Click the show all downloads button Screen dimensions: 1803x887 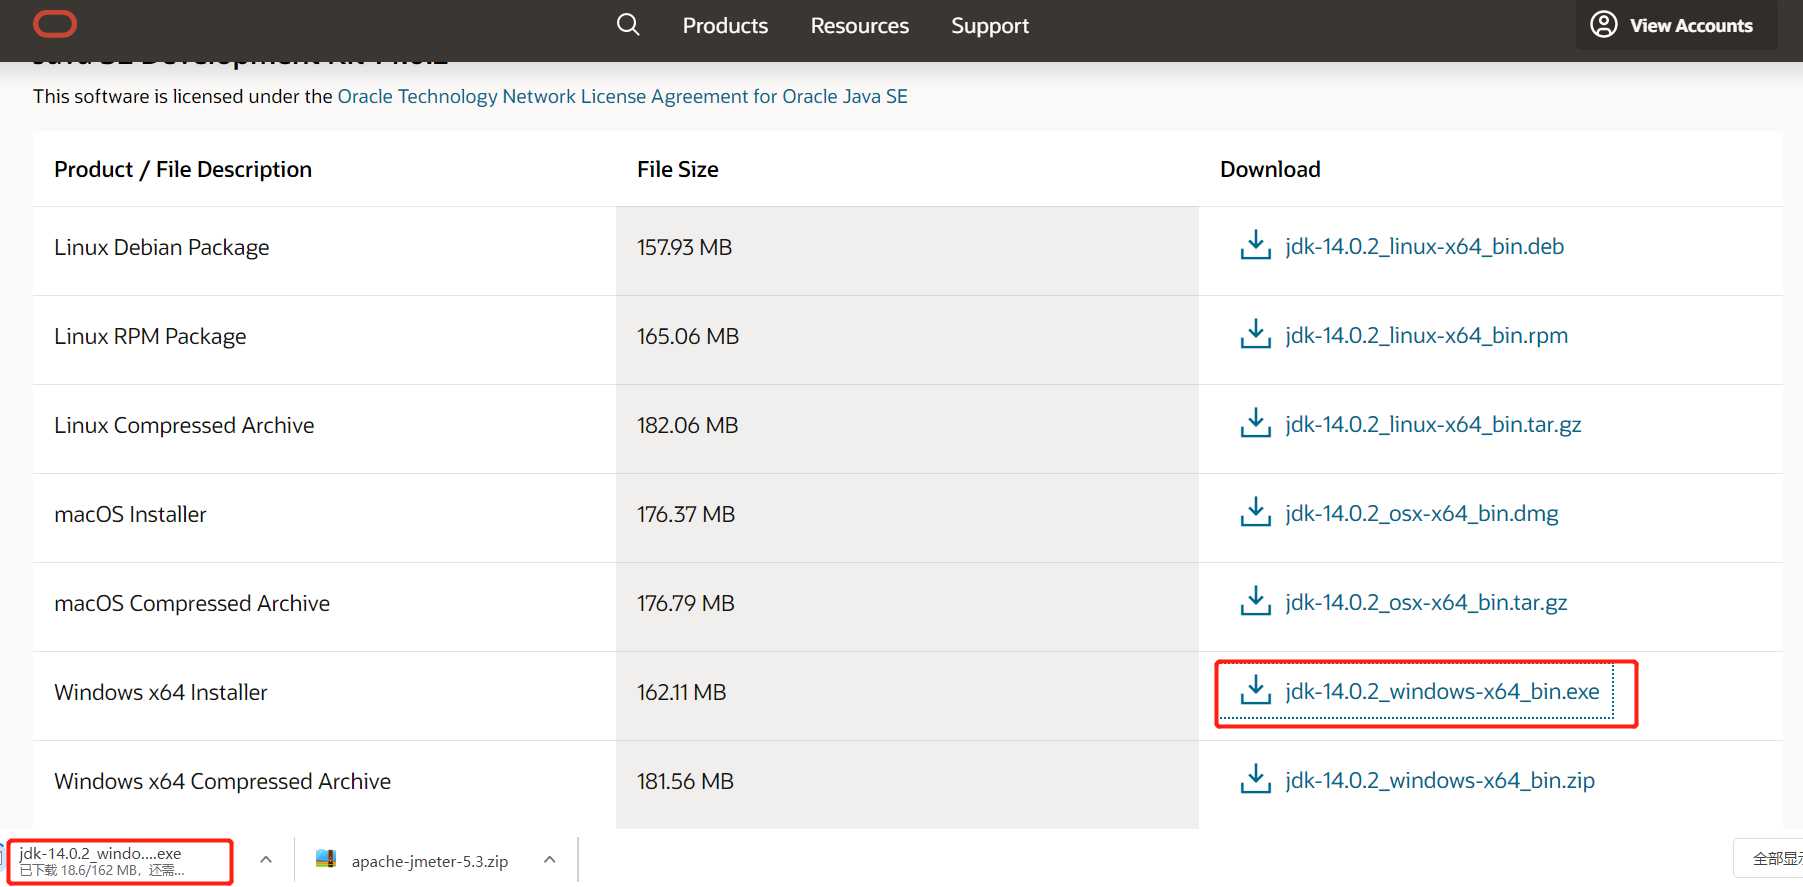[x=1769, y=859]
